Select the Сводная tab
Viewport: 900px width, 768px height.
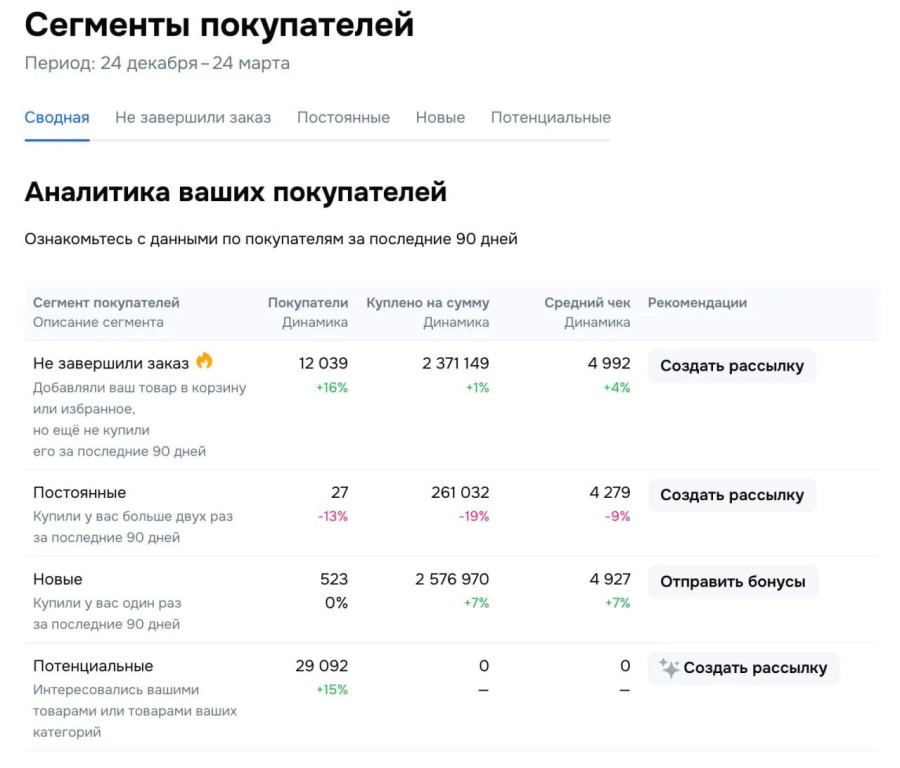tap(57, 118)
